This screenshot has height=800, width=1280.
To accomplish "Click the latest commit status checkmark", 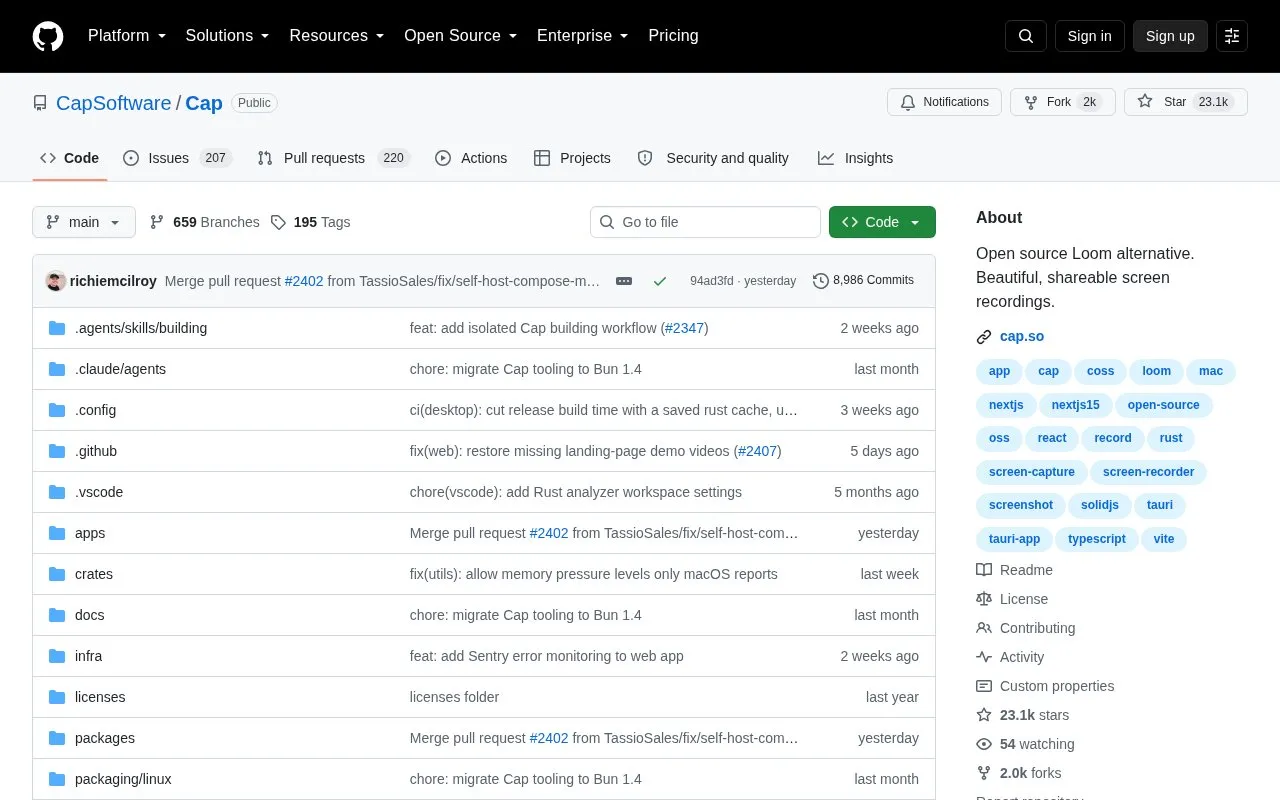I will [660, 281].
